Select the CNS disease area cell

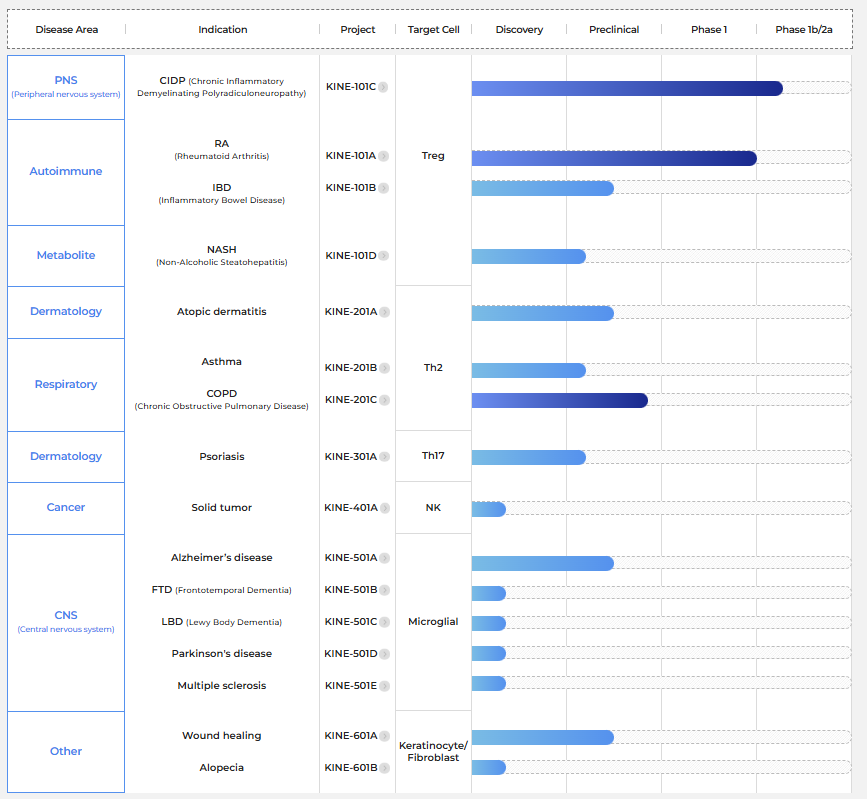(x=66, y=622)
